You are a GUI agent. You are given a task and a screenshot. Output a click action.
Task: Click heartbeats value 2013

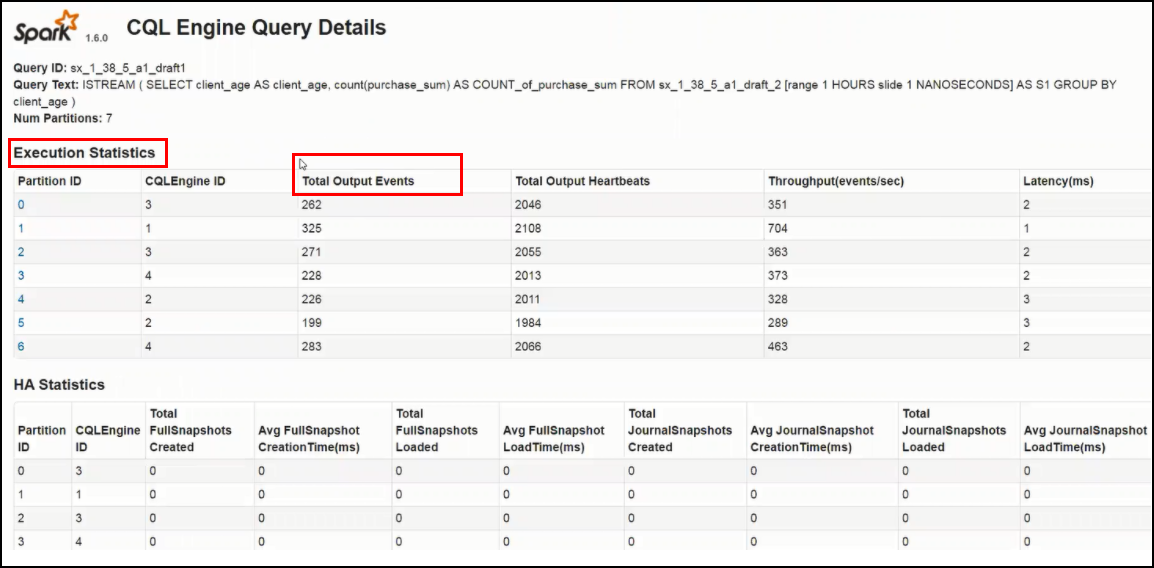click(528, 275)
